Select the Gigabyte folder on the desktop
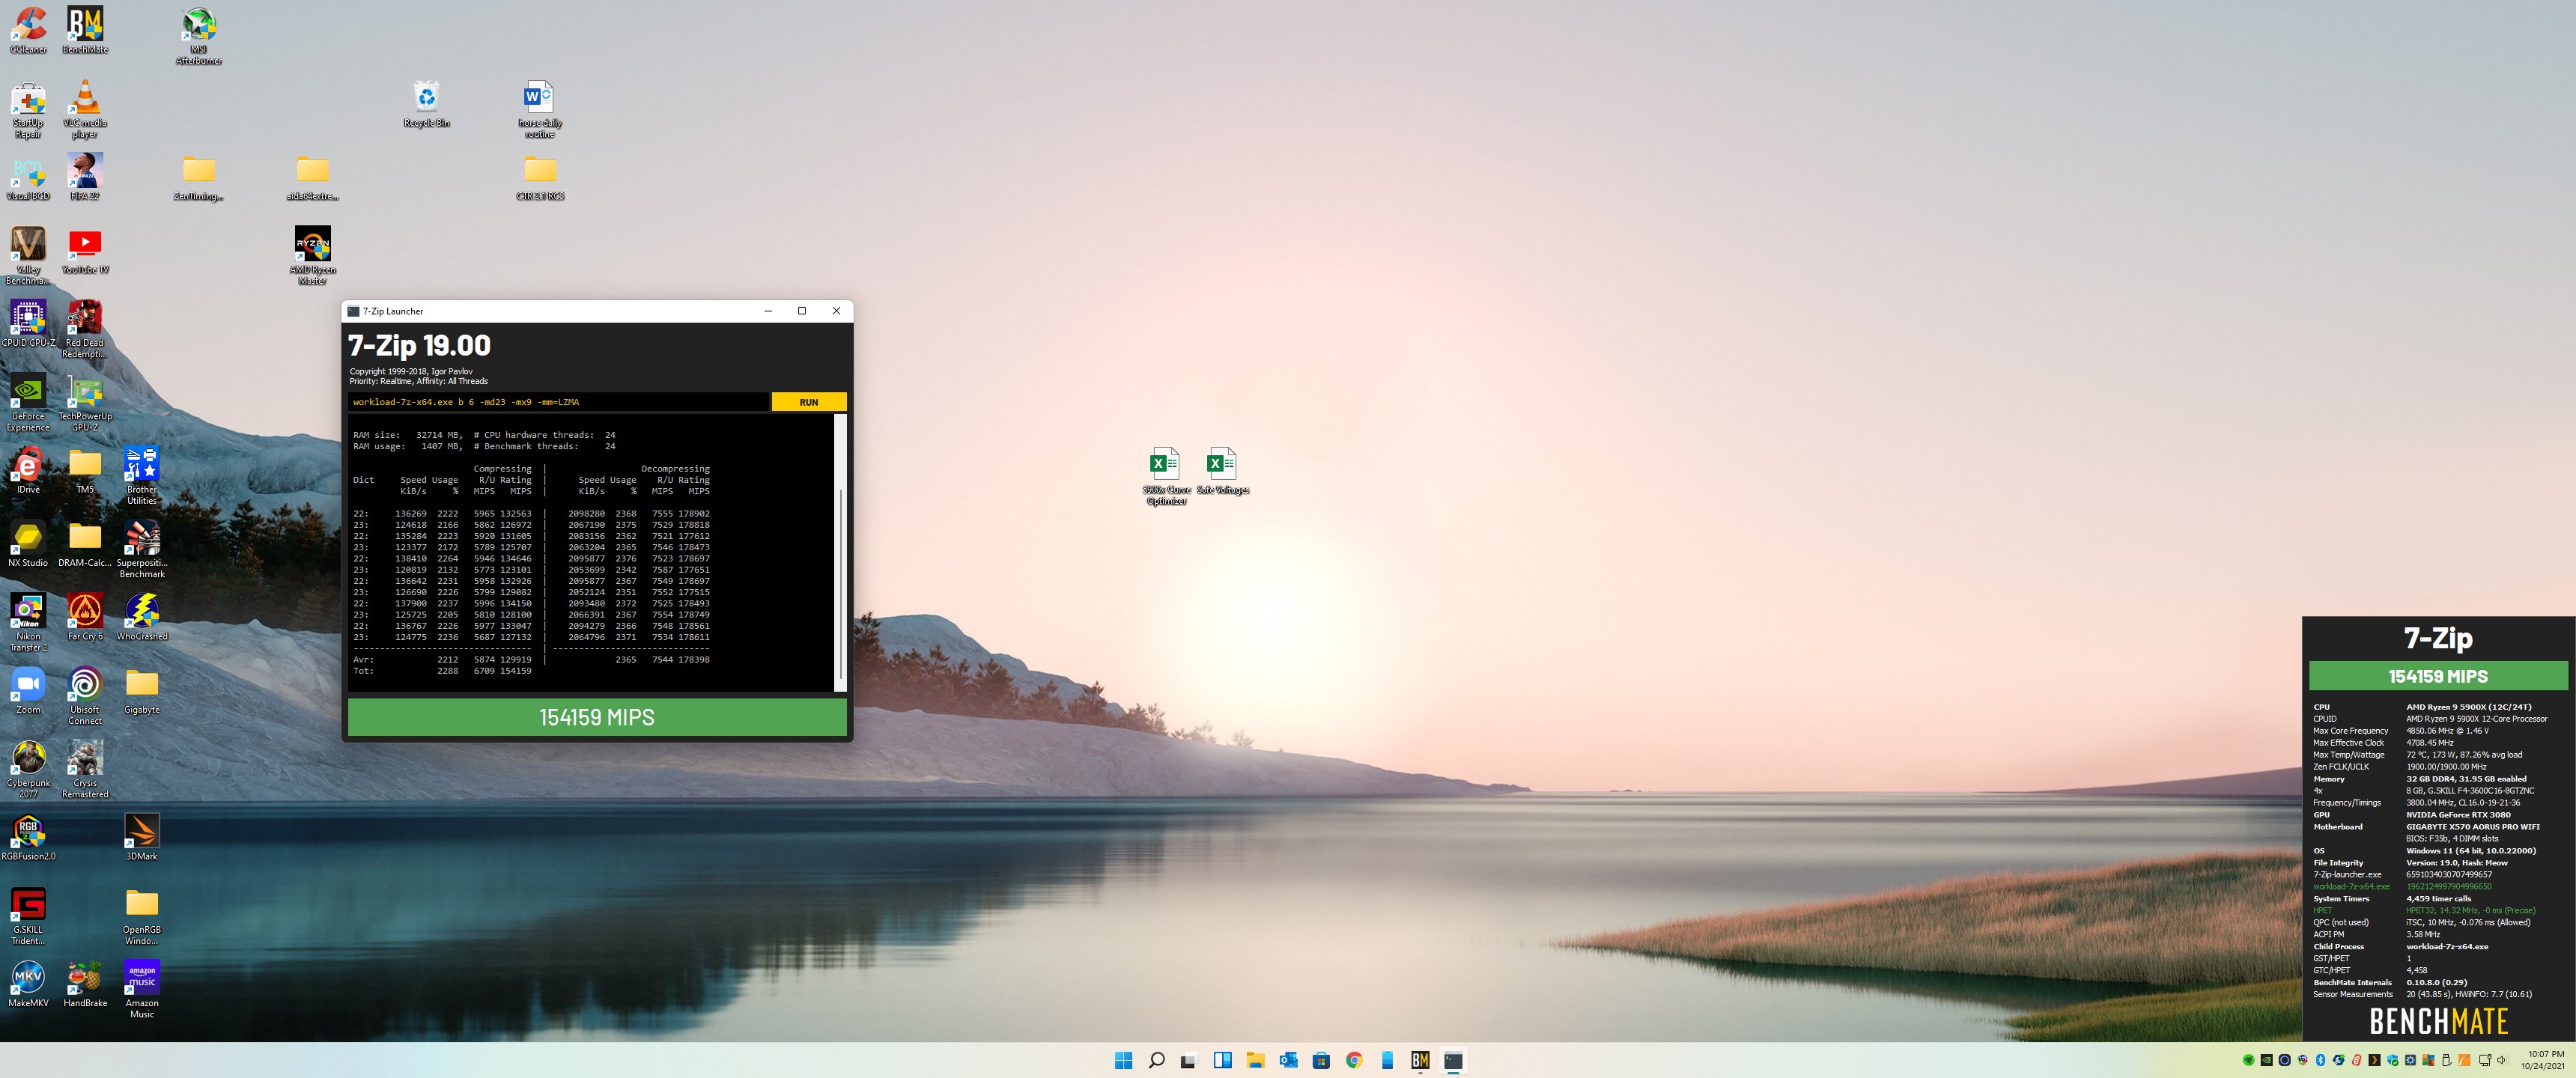2576x1078 pixels. click(x=142, y=691)
